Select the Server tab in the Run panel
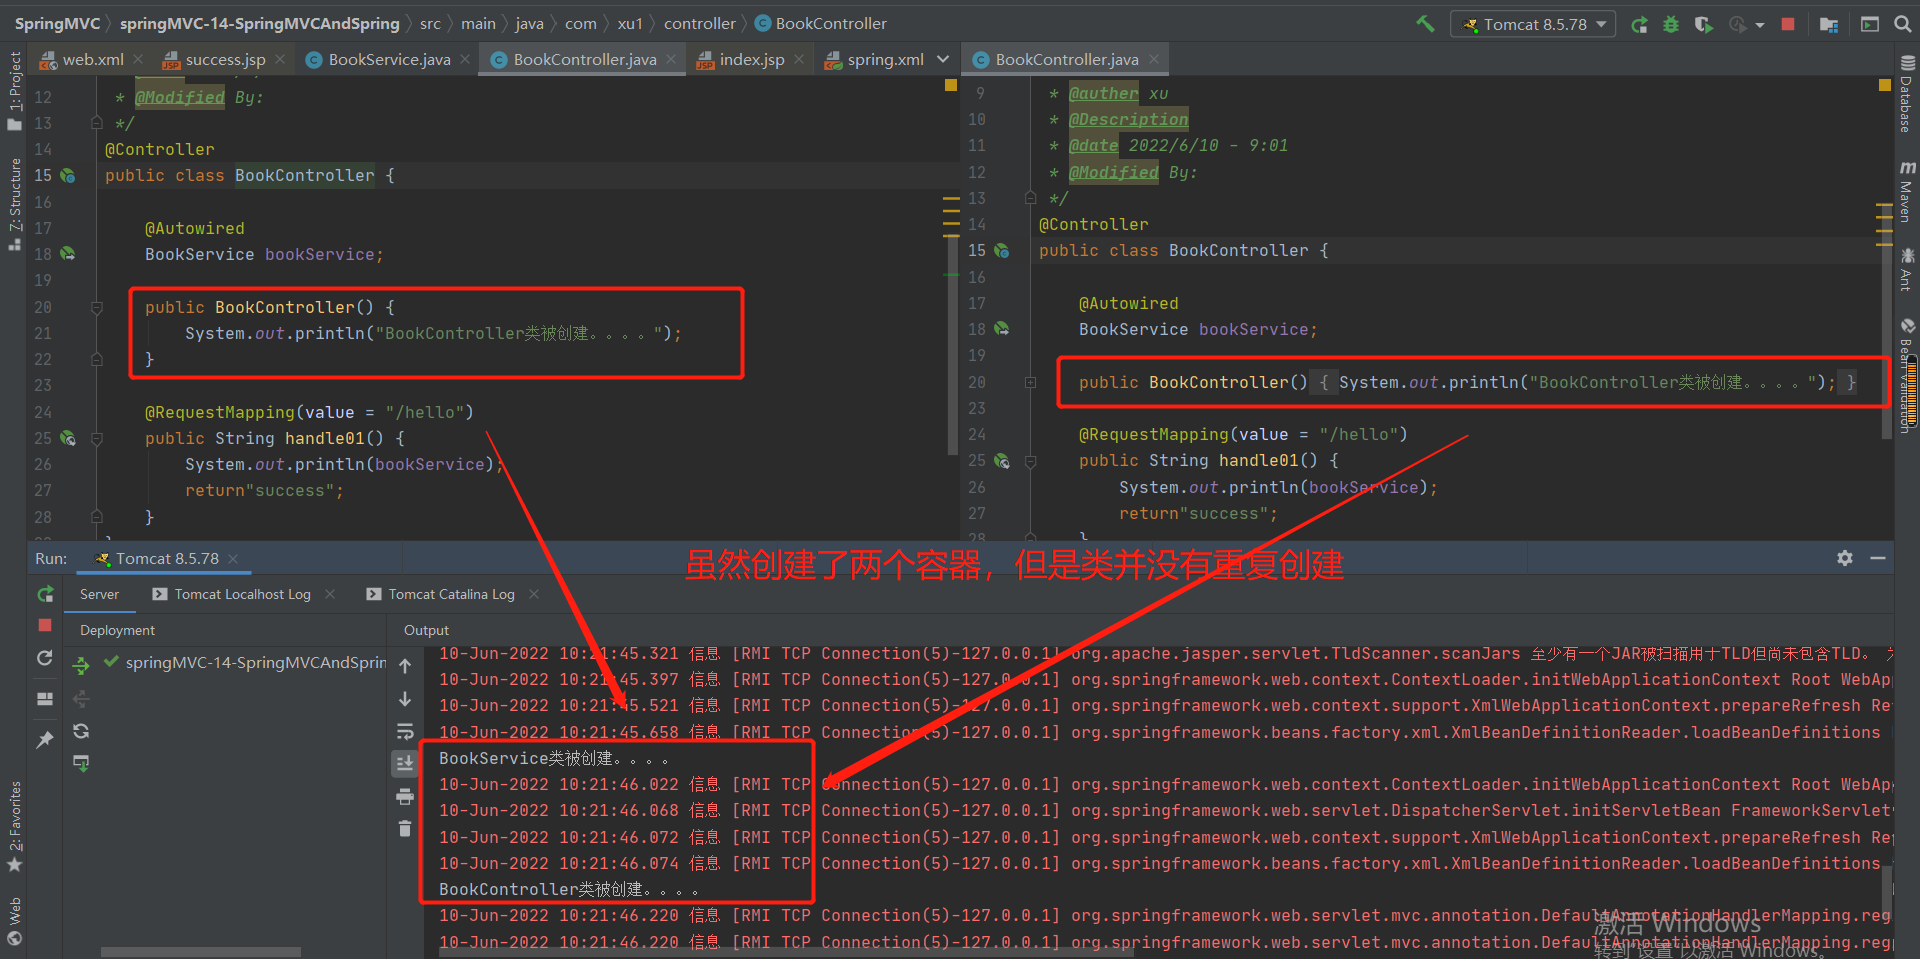Screen dimensions: 1920x959 point(100,594)
